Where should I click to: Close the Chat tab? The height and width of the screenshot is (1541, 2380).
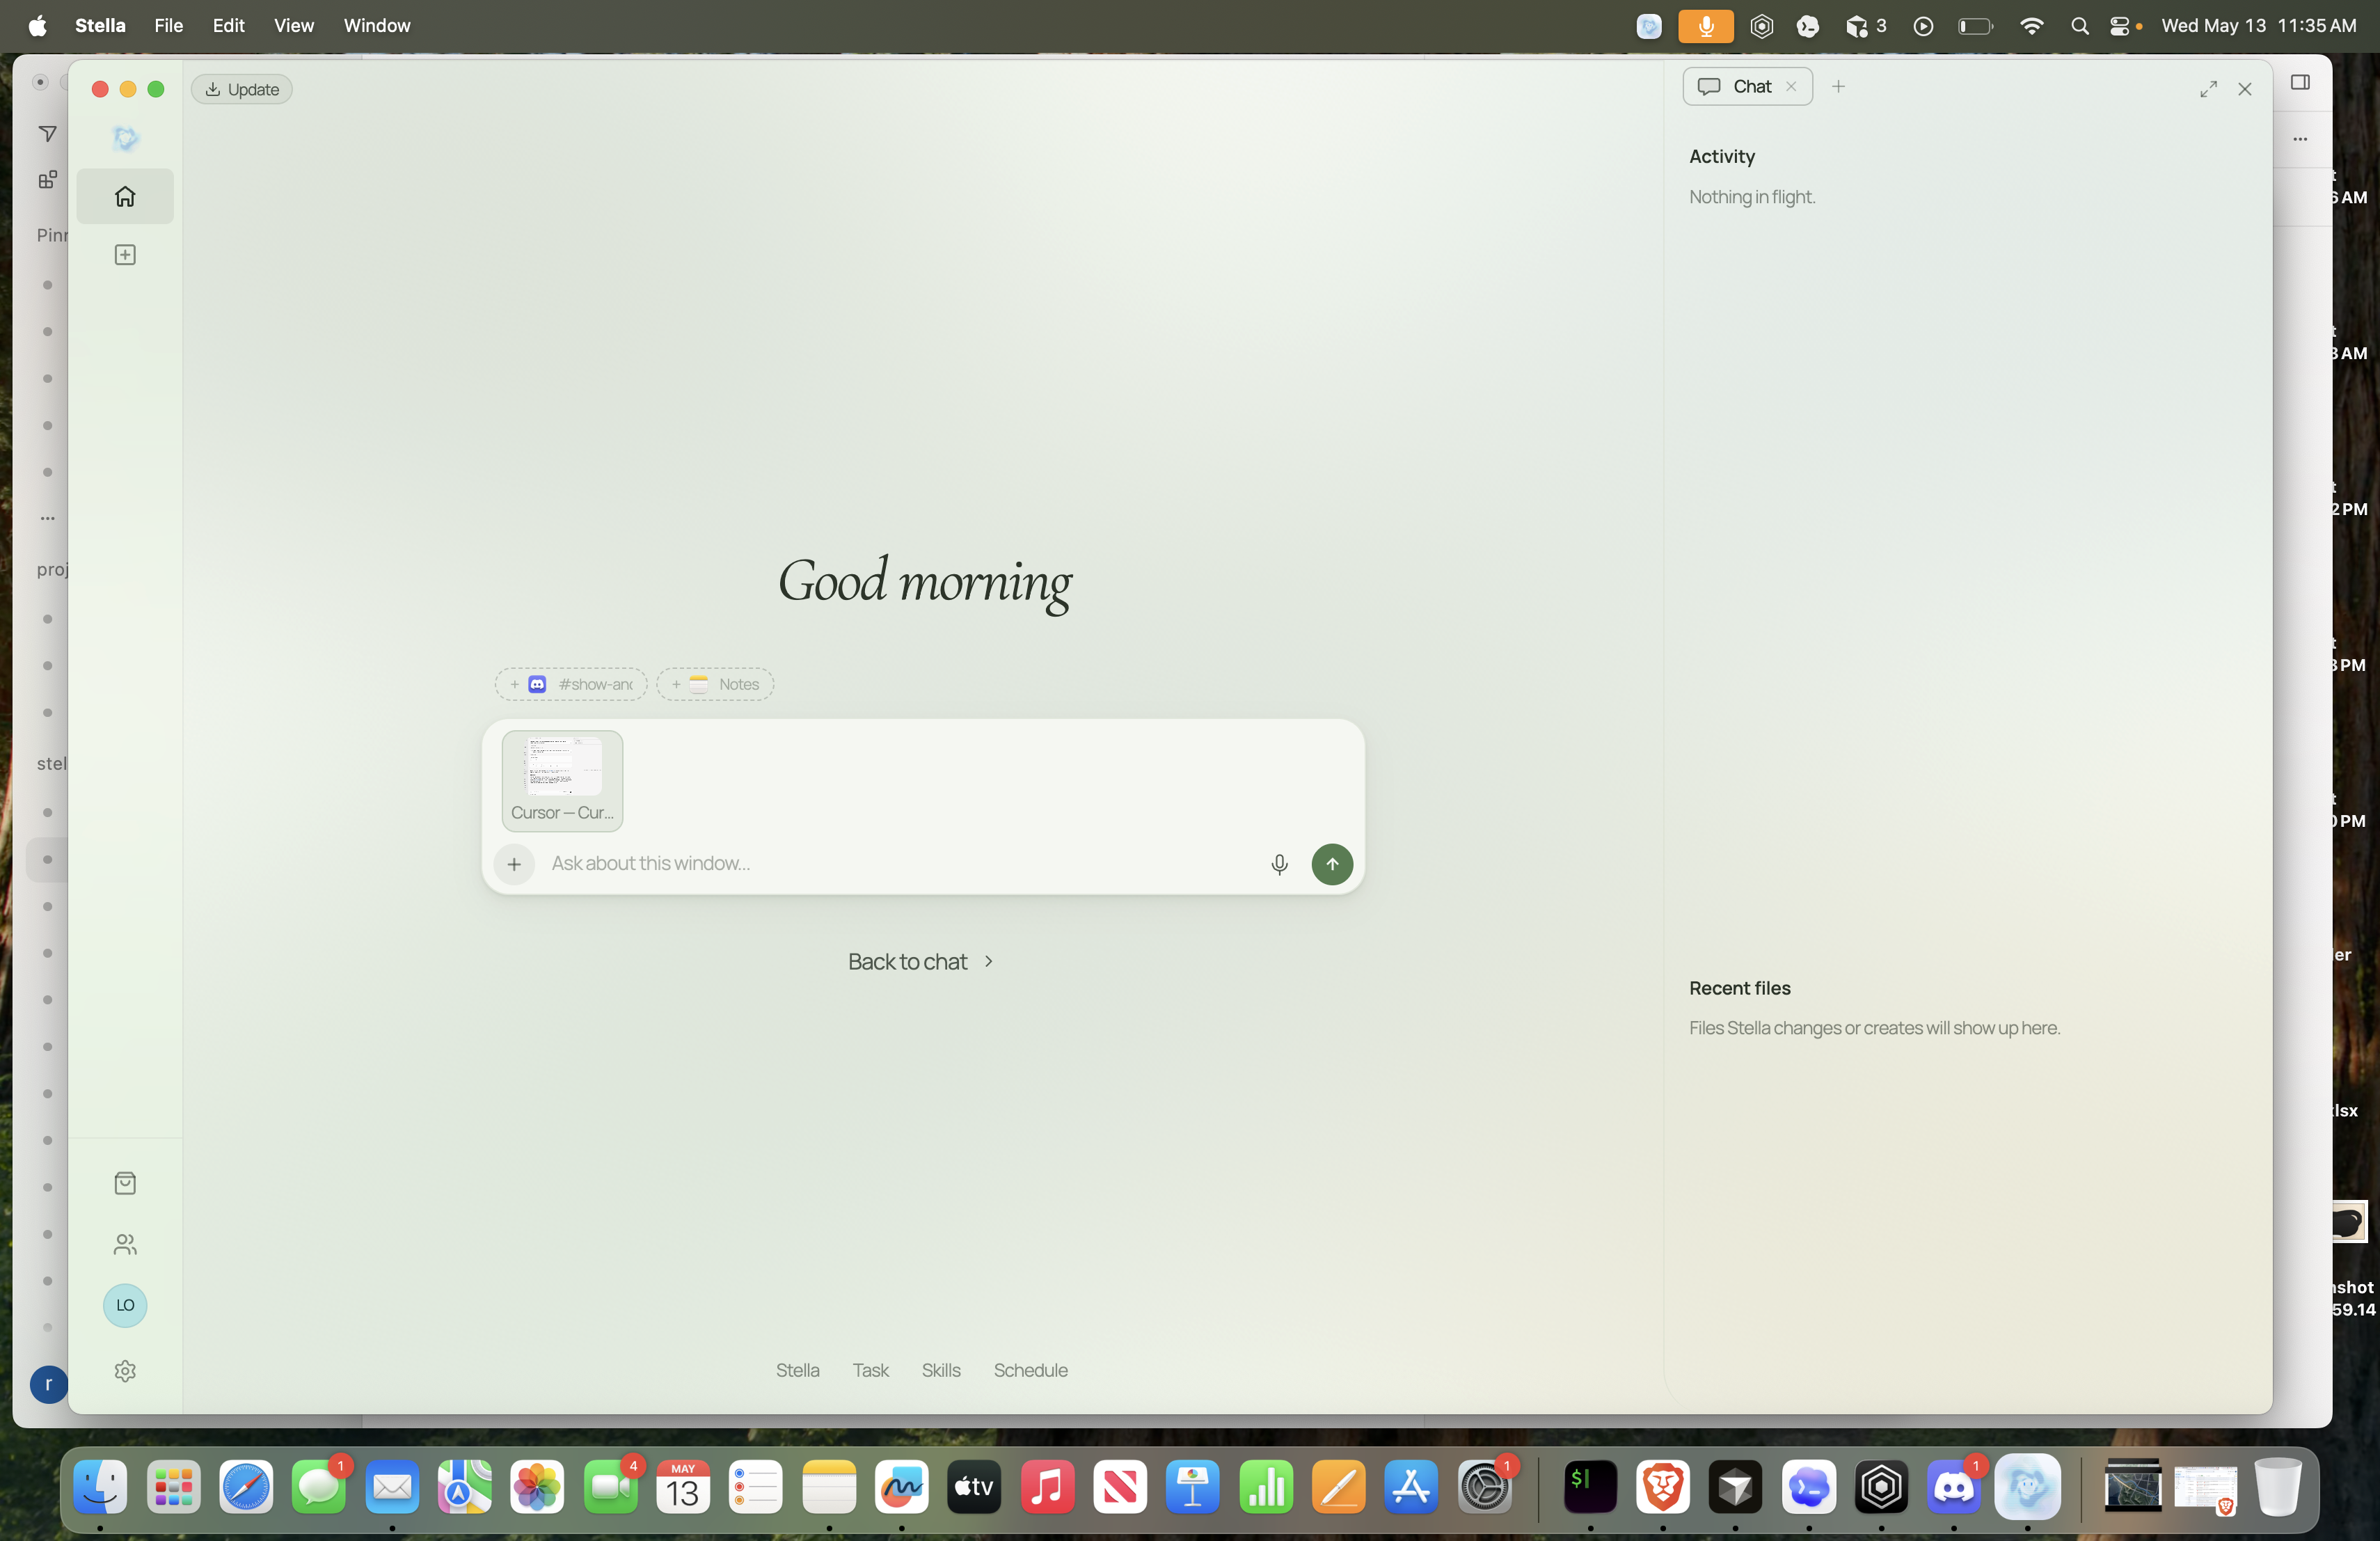[x=1791, y=87]
